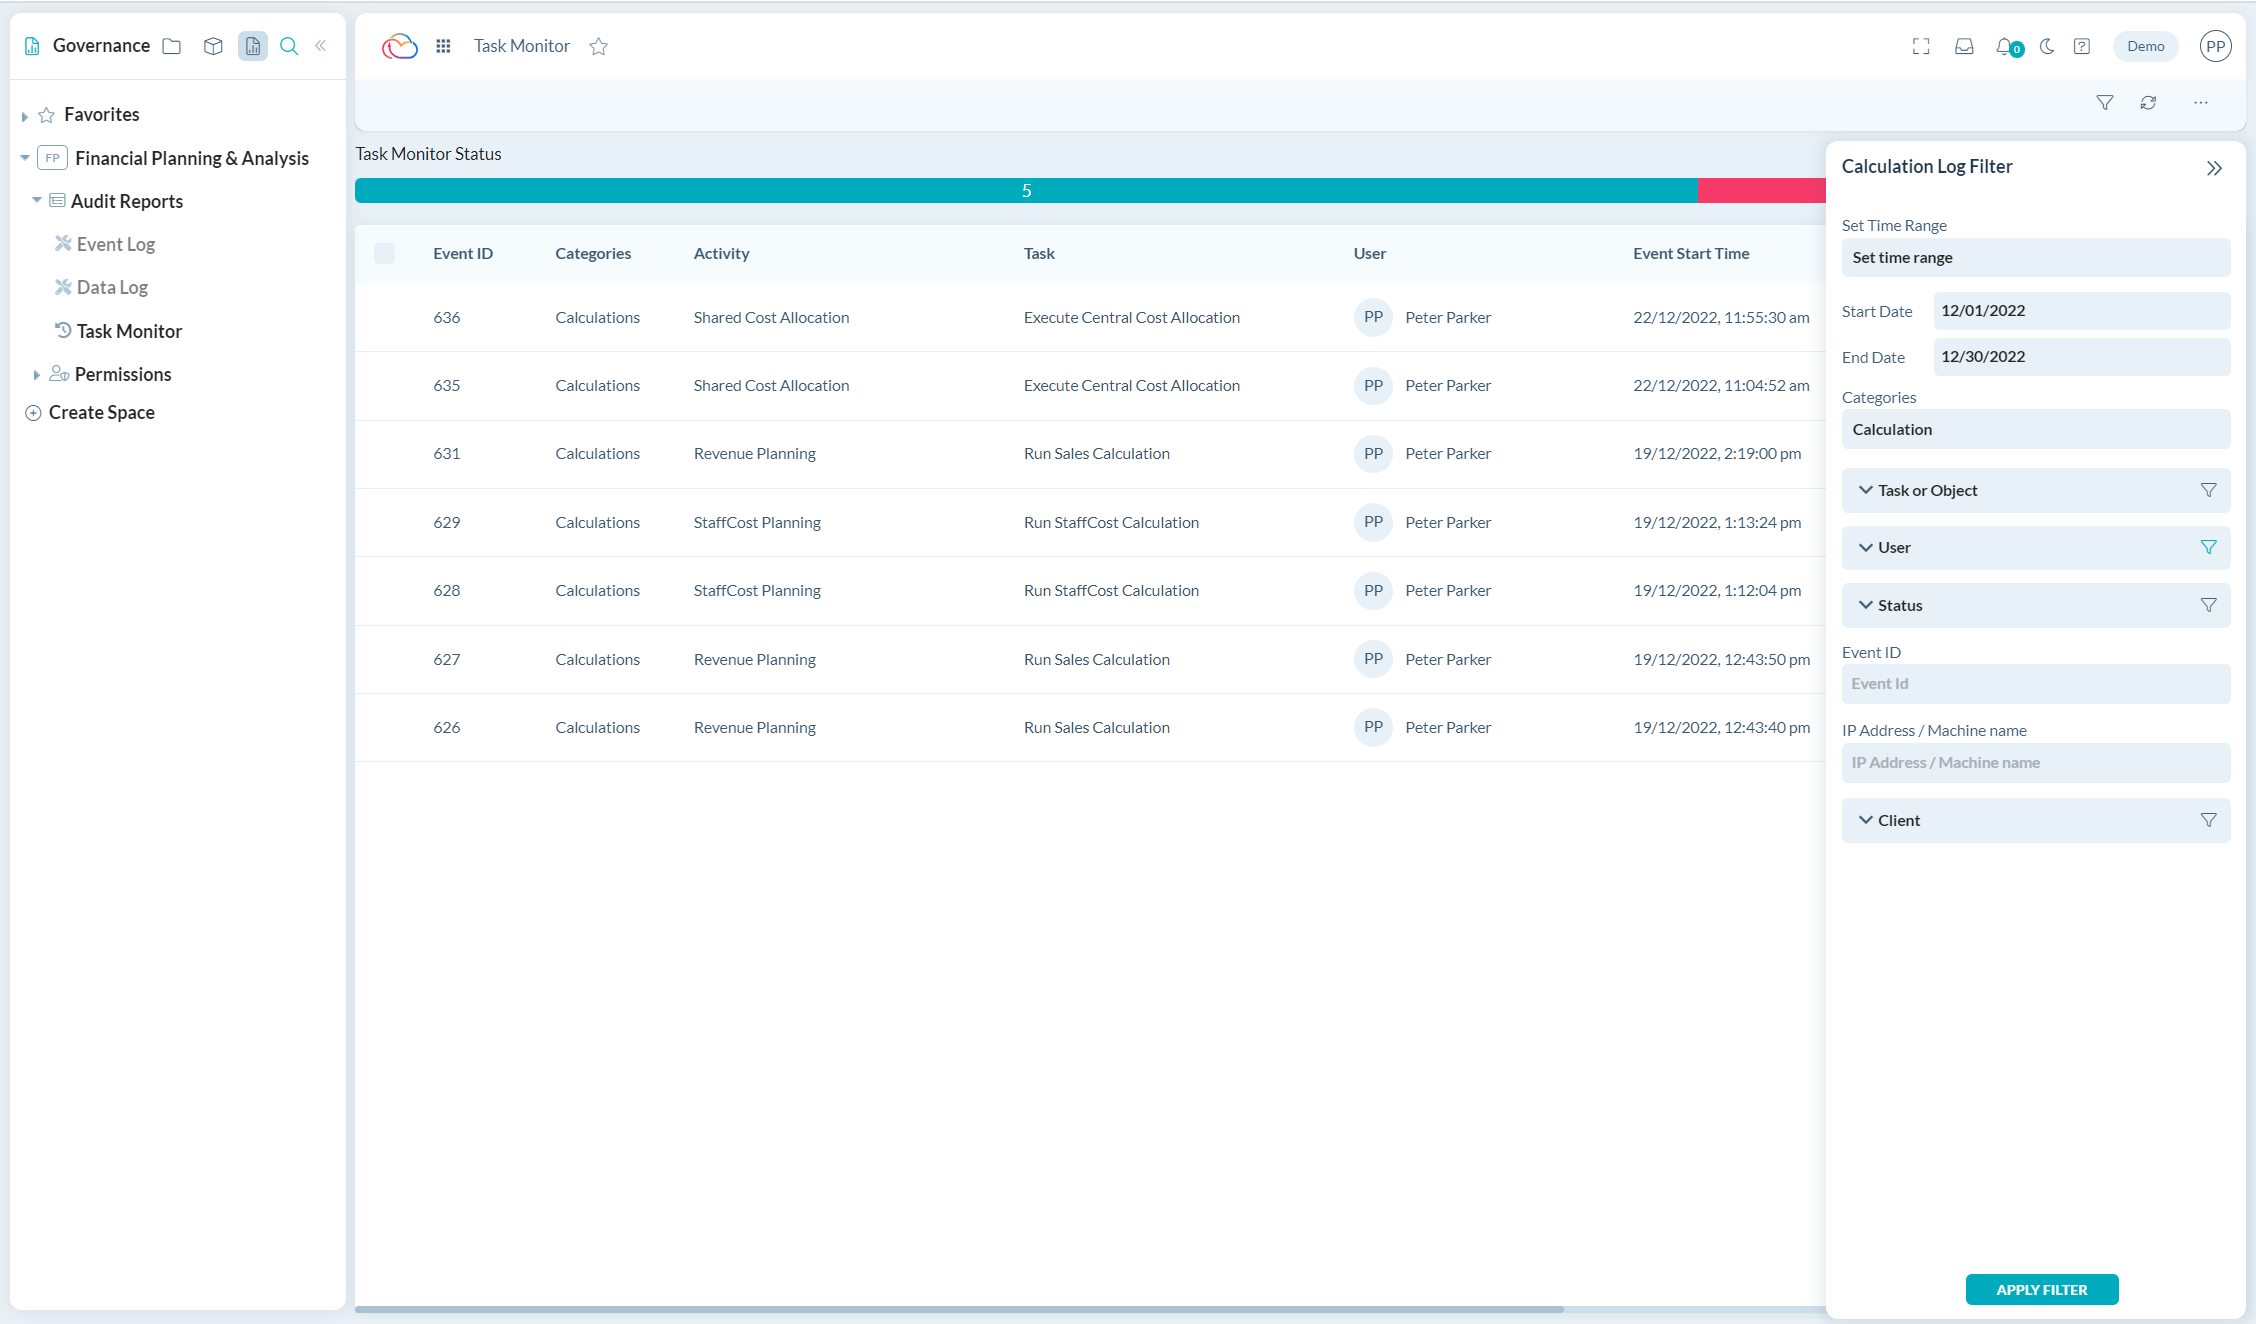
Task: Click the teal segment of the Task Monitor Status bar
Action: point(1025,190)
